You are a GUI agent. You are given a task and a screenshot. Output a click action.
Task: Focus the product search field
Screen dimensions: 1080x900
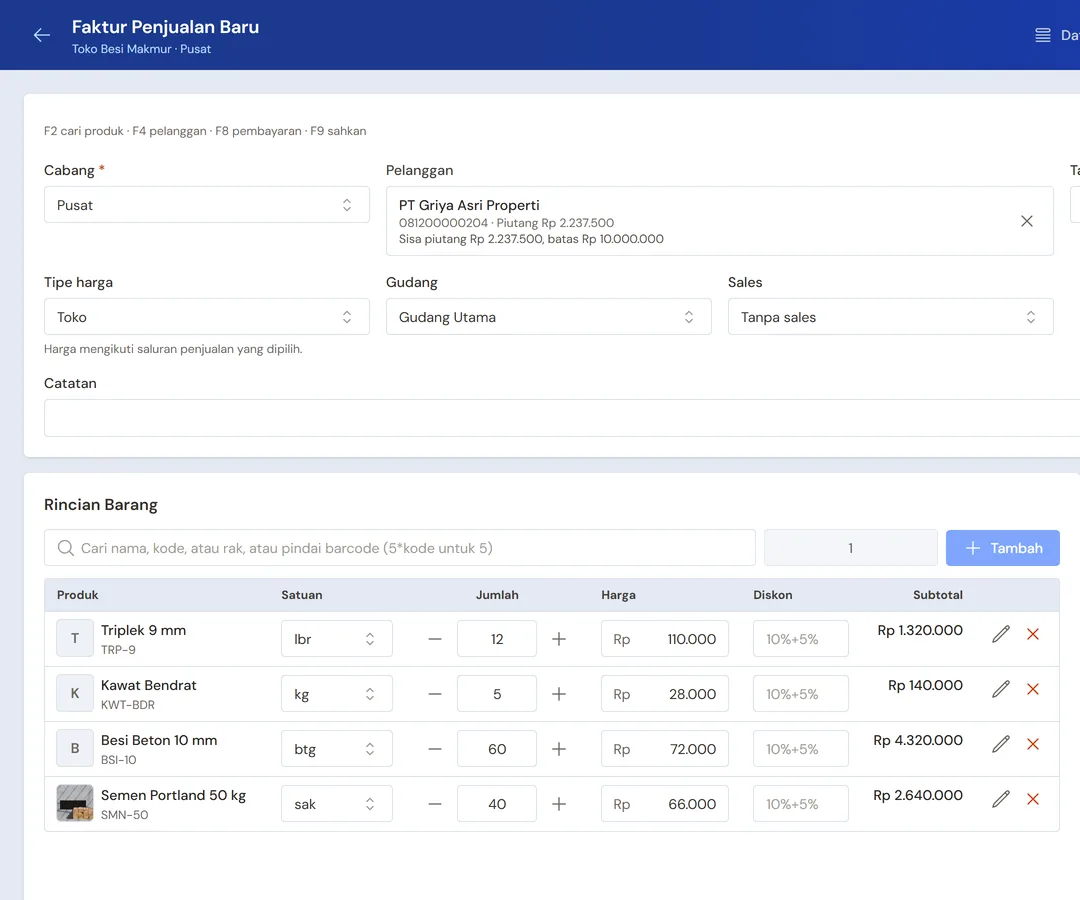tap(399, 548)
